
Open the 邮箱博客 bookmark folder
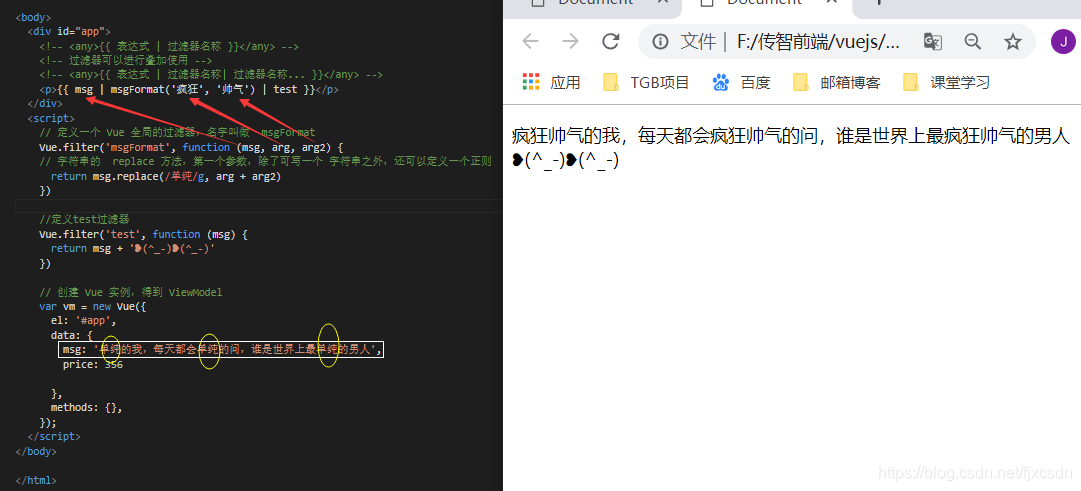pos(836,83)
